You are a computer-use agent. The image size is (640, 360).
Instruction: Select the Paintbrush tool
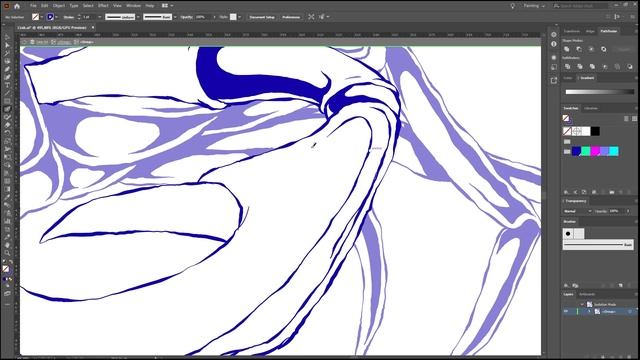pyautogui.click(x=7, y=109)
